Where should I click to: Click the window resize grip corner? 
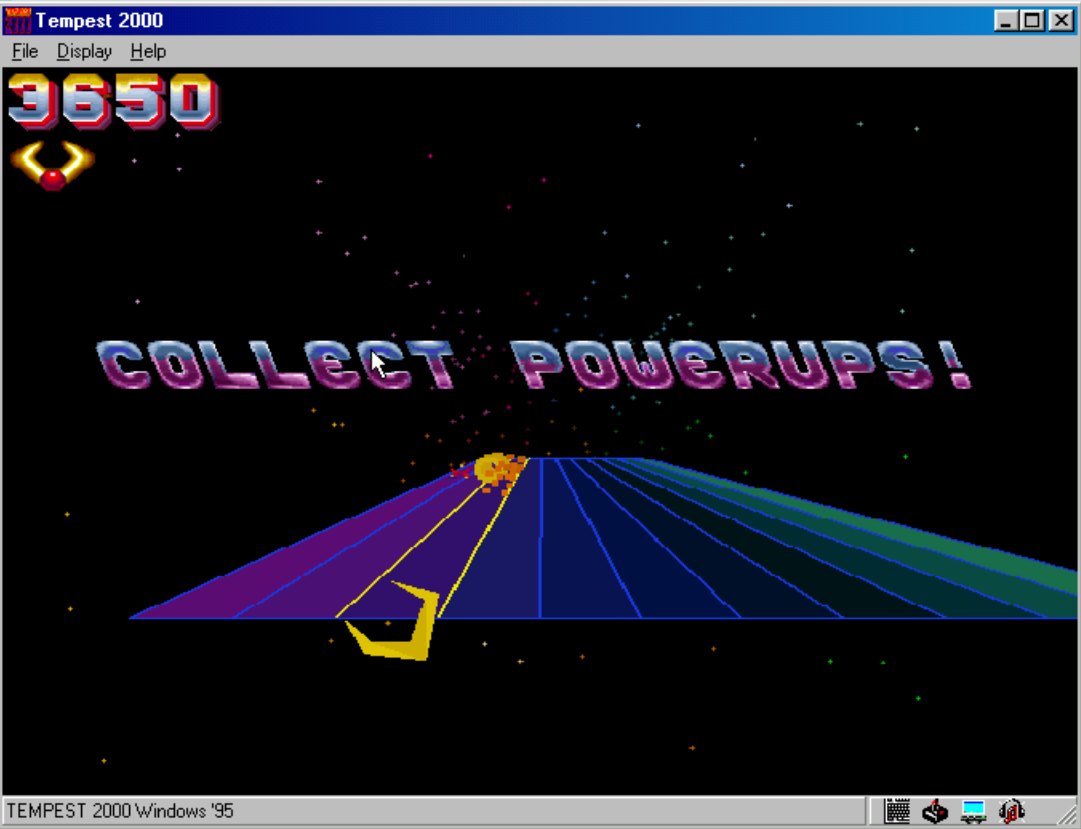[1067, 815]
